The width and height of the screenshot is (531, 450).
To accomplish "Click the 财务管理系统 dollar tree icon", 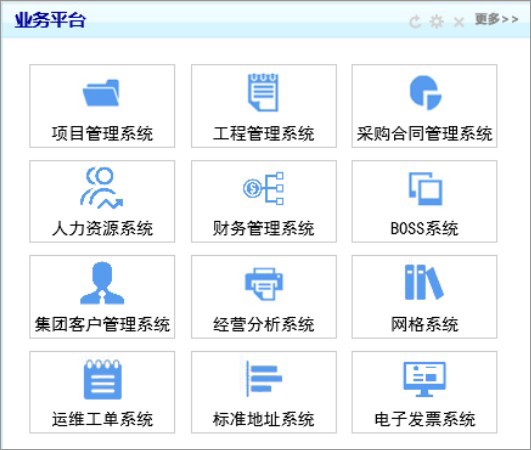I will 263,188.
